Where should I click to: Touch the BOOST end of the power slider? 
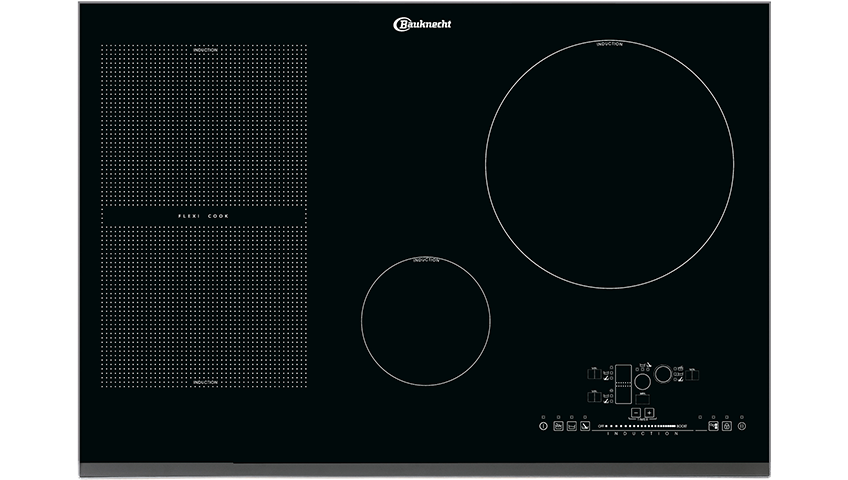point(682,426)
